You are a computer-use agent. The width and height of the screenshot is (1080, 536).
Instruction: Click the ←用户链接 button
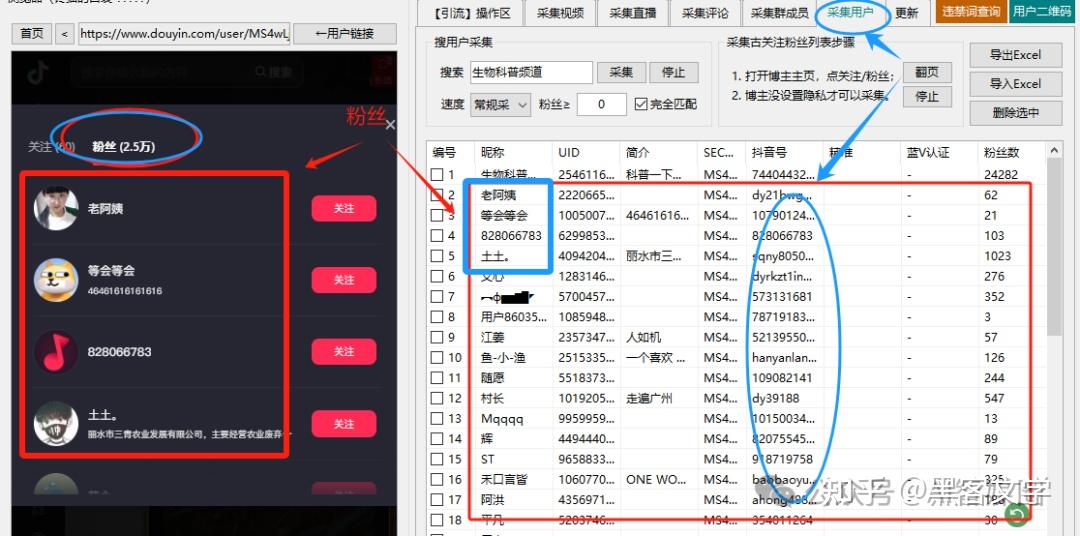[344, 34]
